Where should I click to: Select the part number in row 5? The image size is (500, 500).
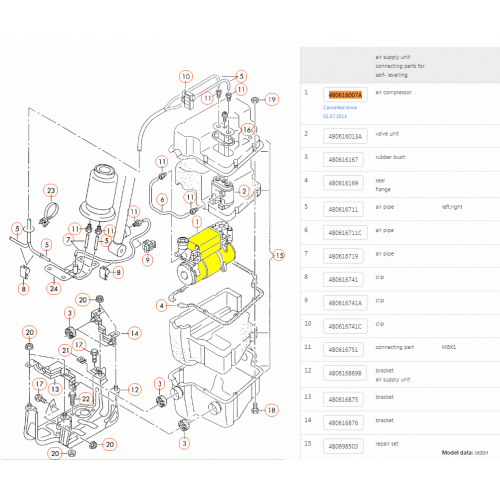(343, 209)
